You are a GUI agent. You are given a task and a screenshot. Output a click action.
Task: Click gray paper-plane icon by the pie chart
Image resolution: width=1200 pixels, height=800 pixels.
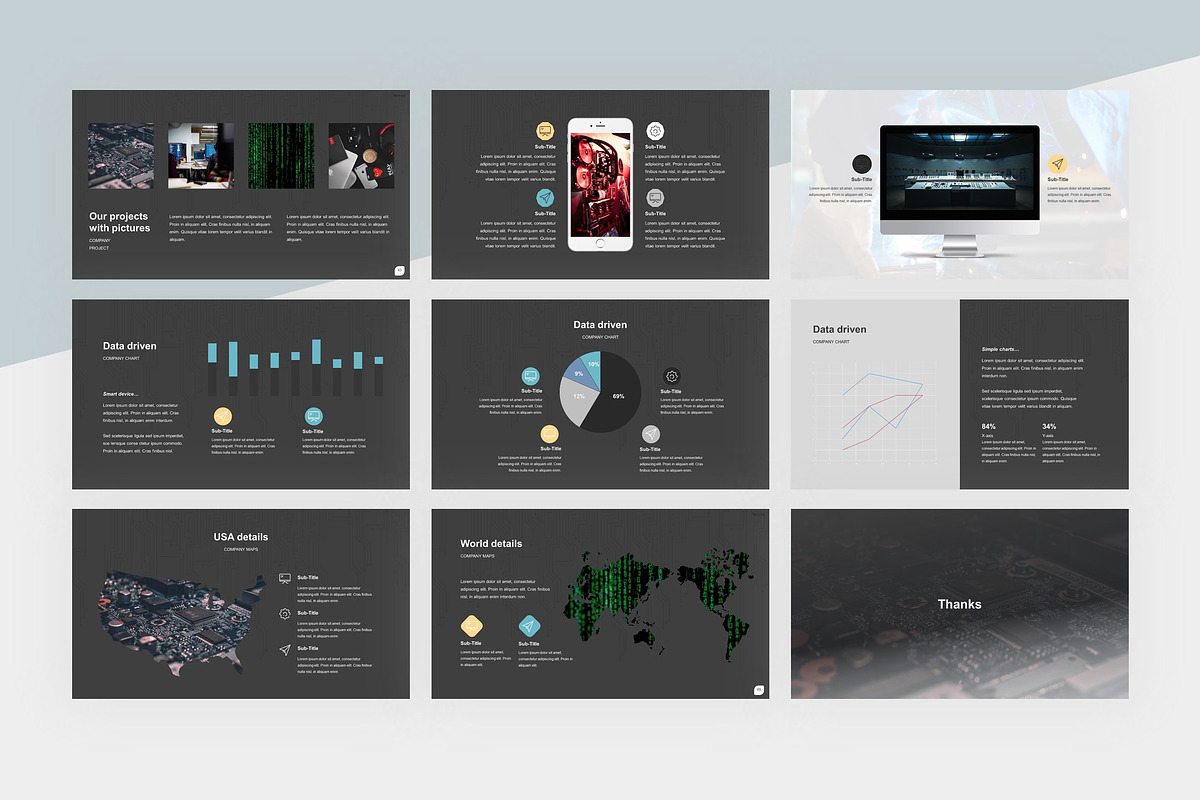pyautogui.click(x=651, y=434)
